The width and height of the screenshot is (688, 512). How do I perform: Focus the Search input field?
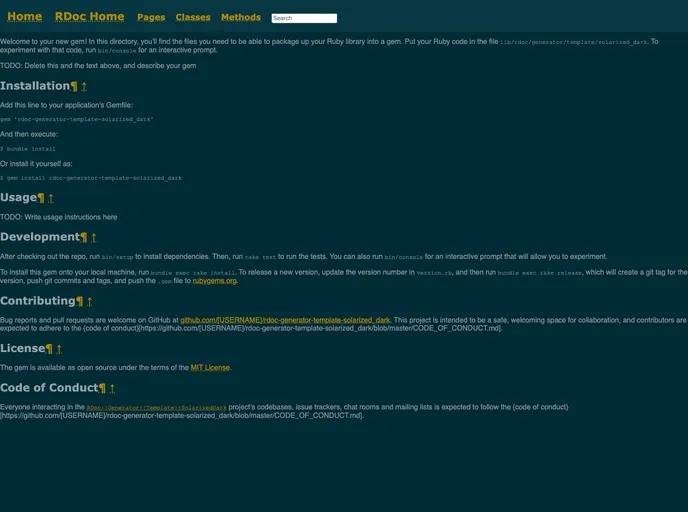coord(304,18)
